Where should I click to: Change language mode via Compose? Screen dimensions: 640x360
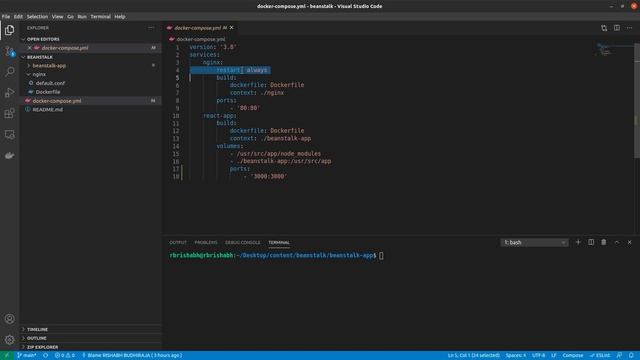573,355
